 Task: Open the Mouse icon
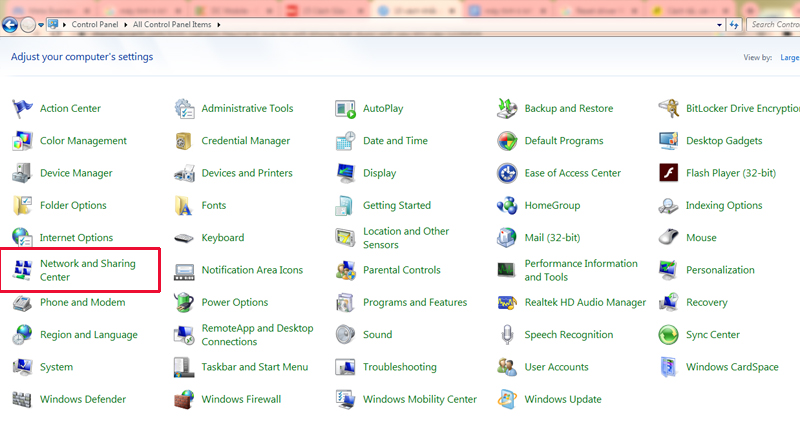668,238
